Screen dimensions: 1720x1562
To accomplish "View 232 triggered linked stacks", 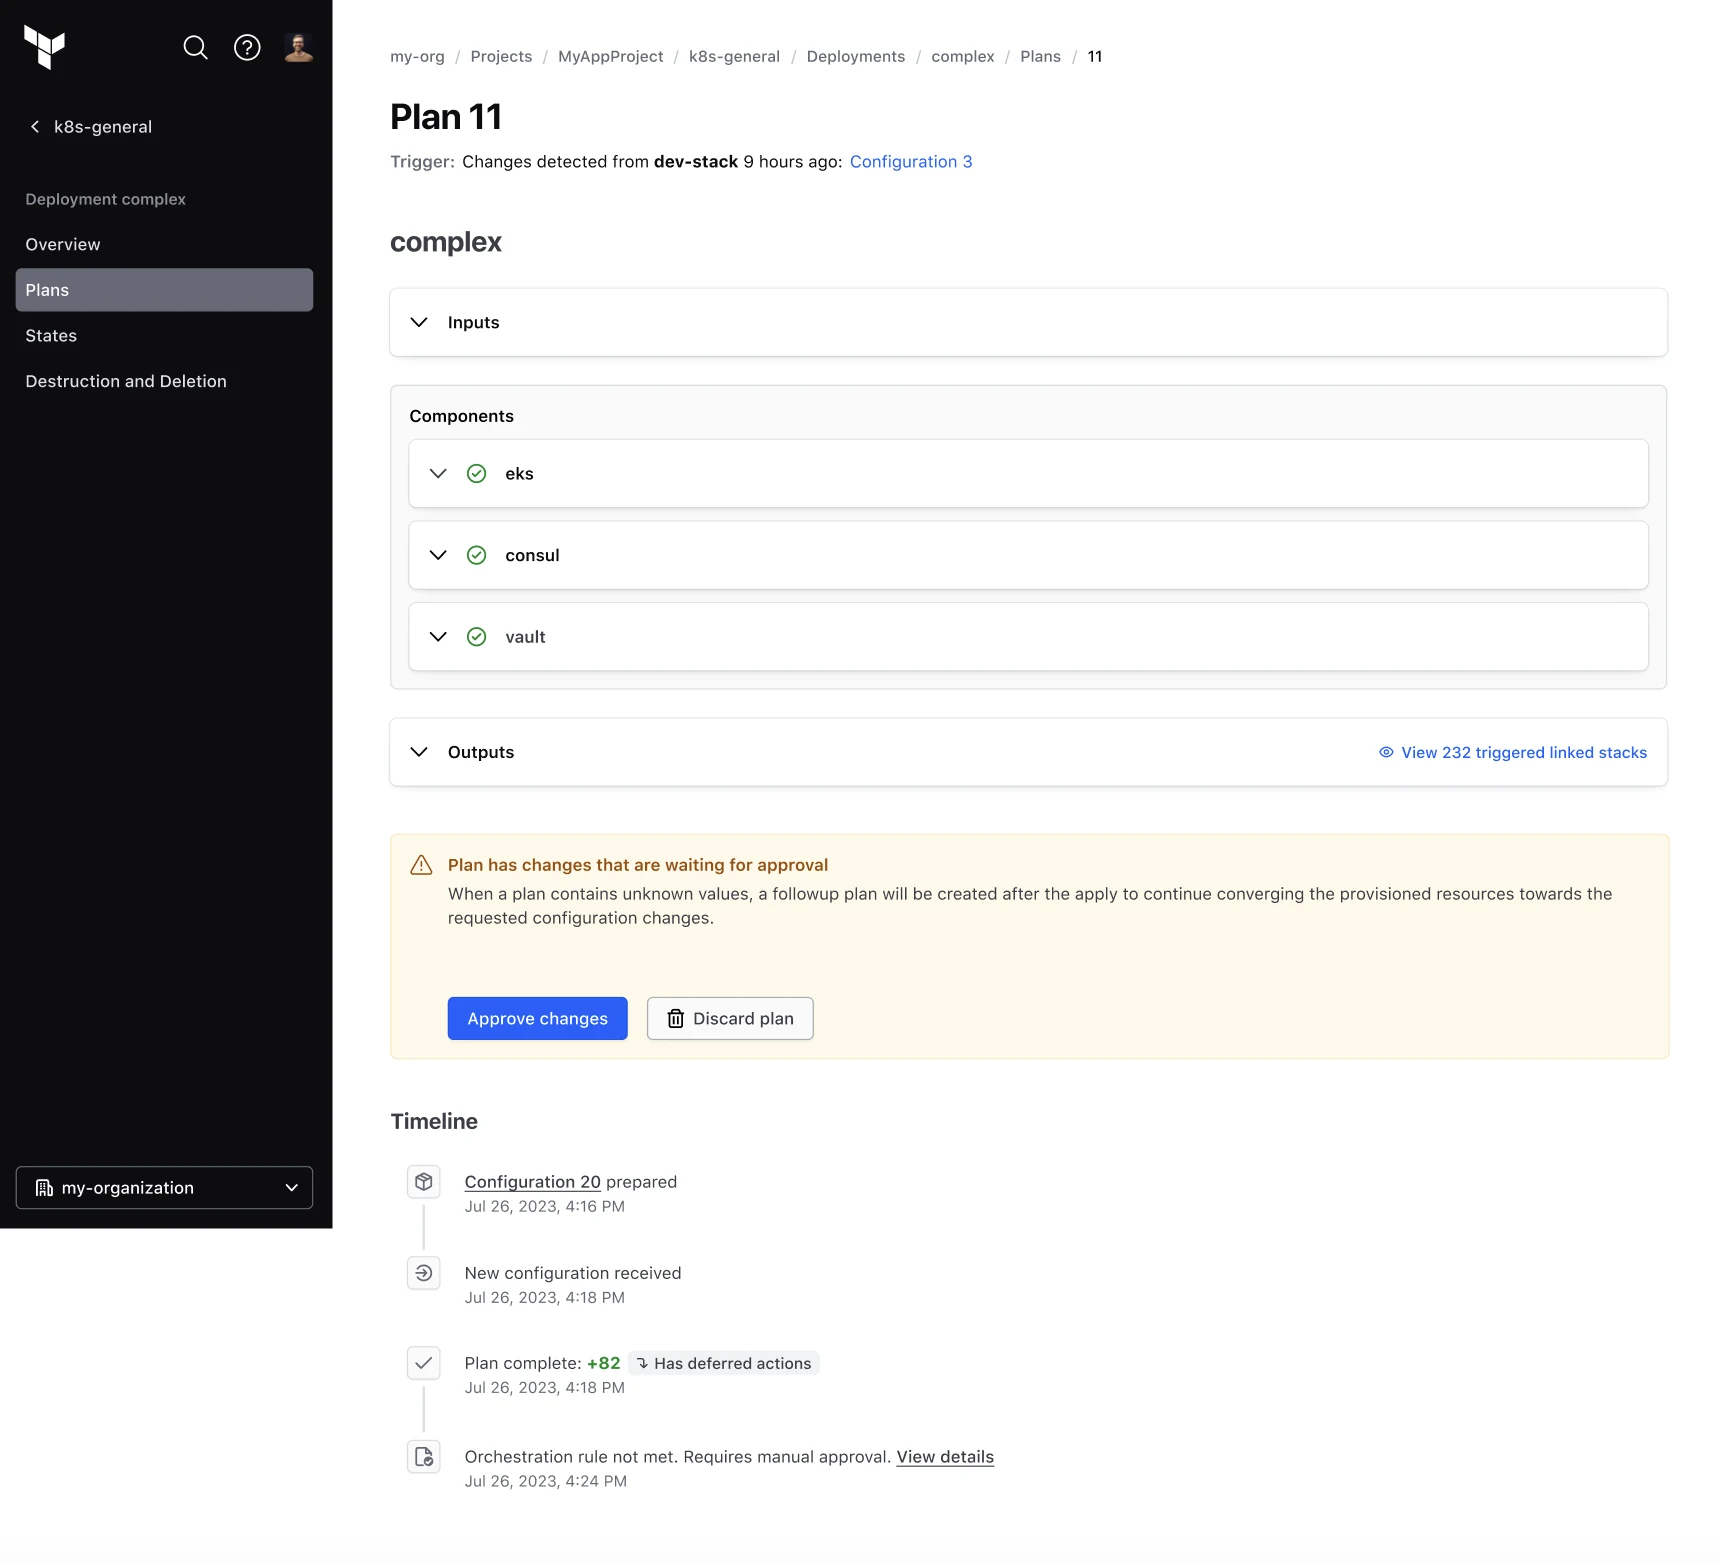I will (x=1513, y=753).
